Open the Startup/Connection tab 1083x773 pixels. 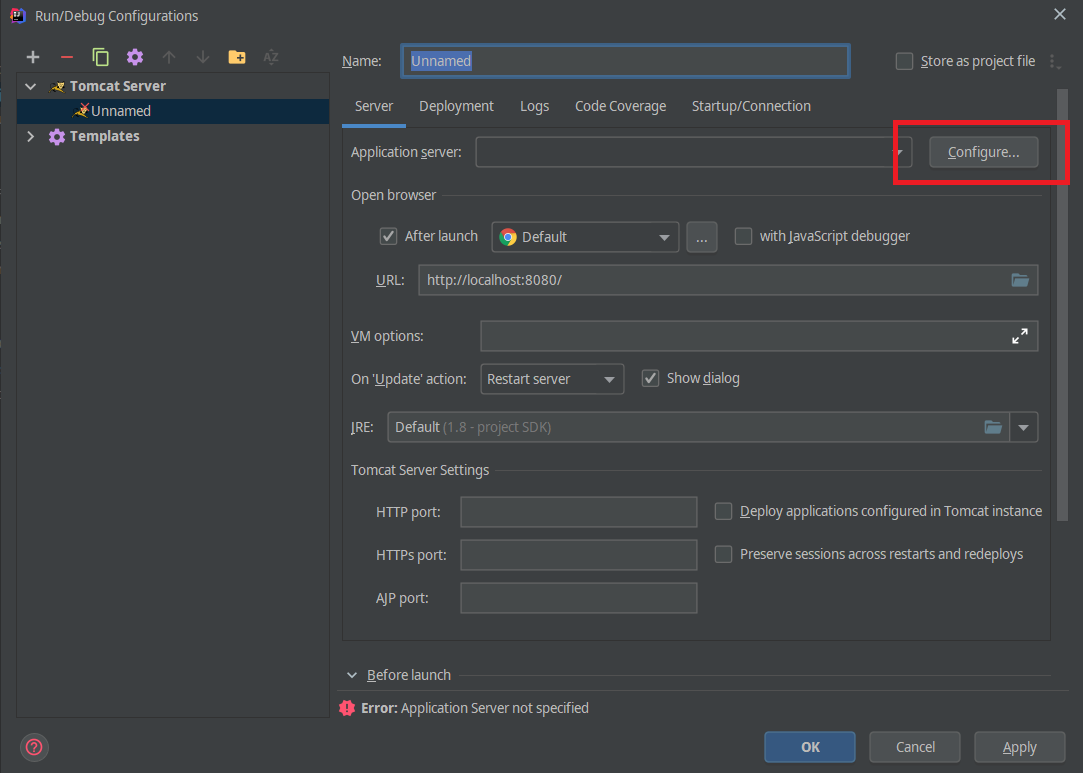pos(751,106)
